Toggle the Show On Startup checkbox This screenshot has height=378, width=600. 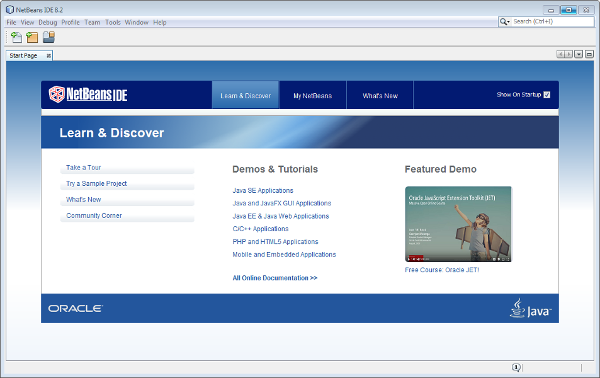click(547, 94)
